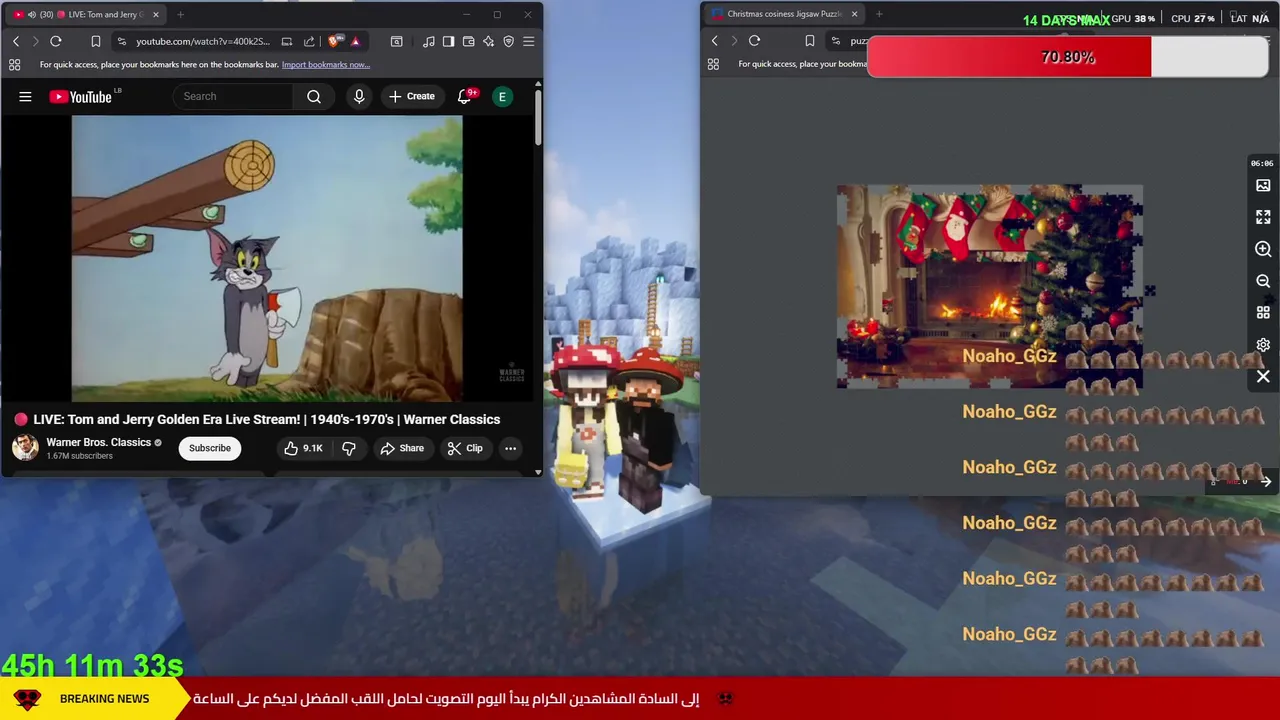Arrange puzzle pieces grid icon
The height and width of the screenshot is (720, 1280).
(1263, 313)
